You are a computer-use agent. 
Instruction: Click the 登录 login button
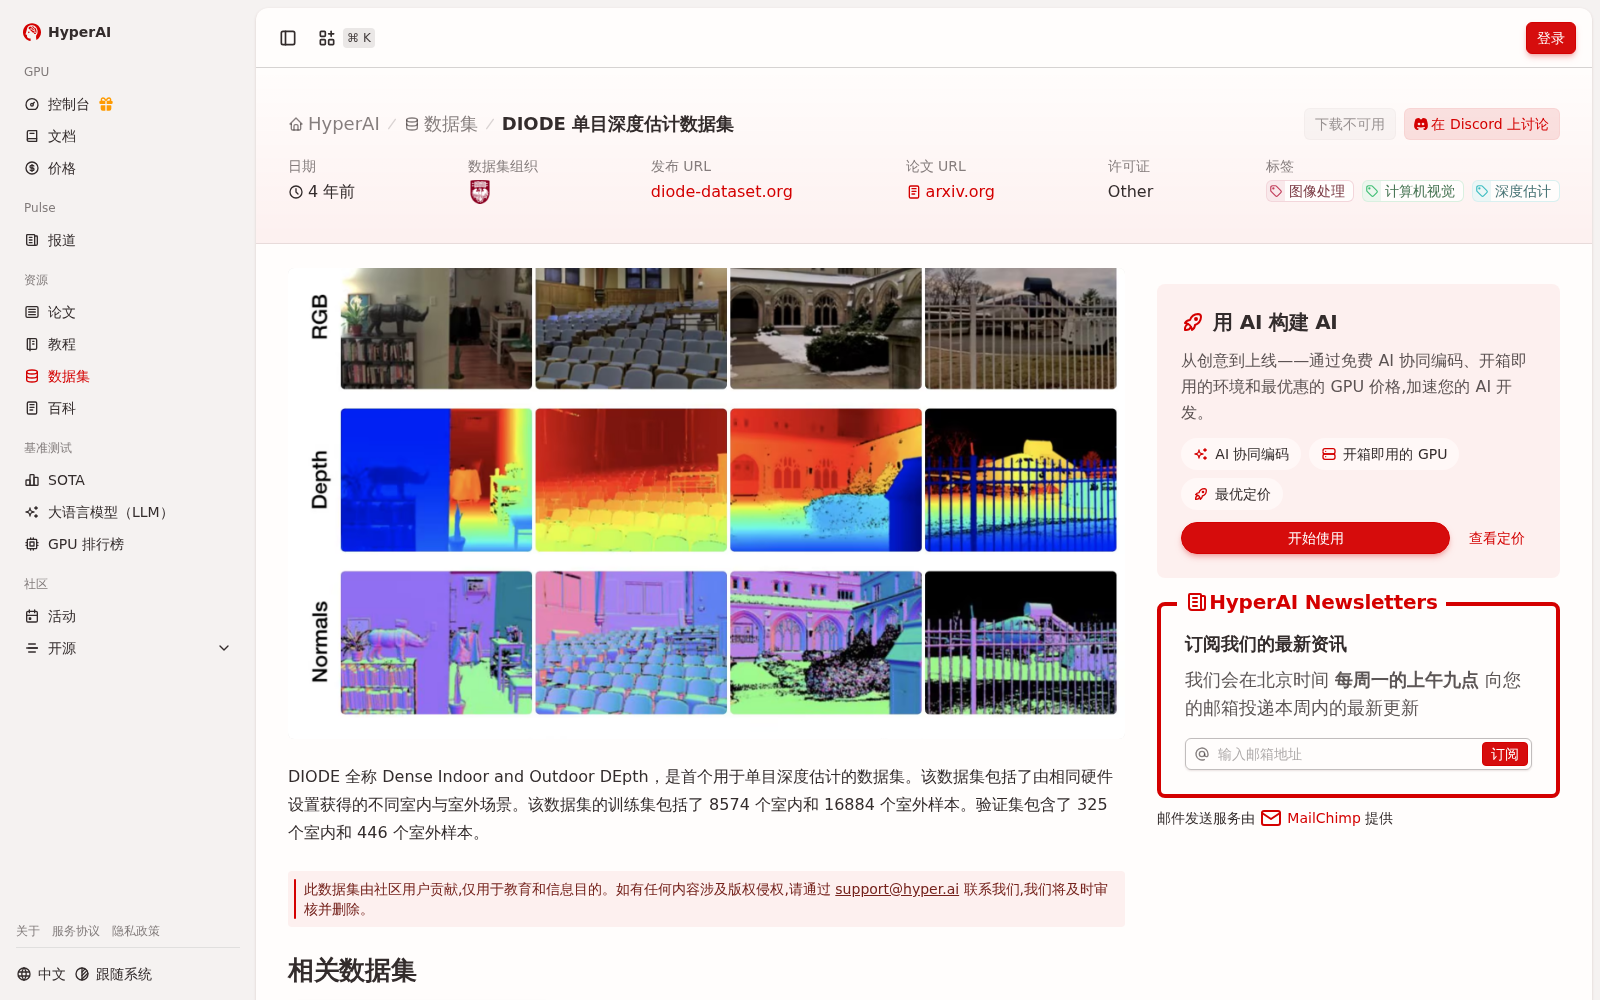click(1550, 38)
